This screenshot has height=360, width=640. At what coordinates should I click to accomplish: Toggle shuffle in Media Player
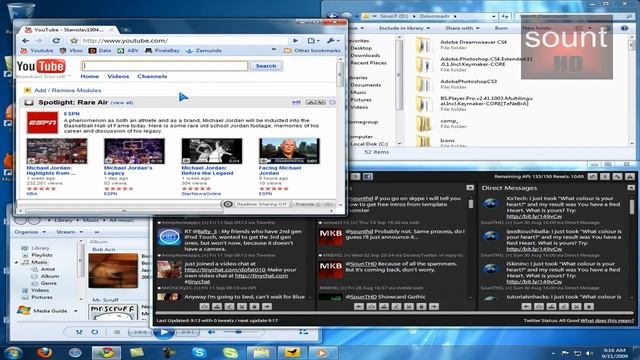[79, 332]
